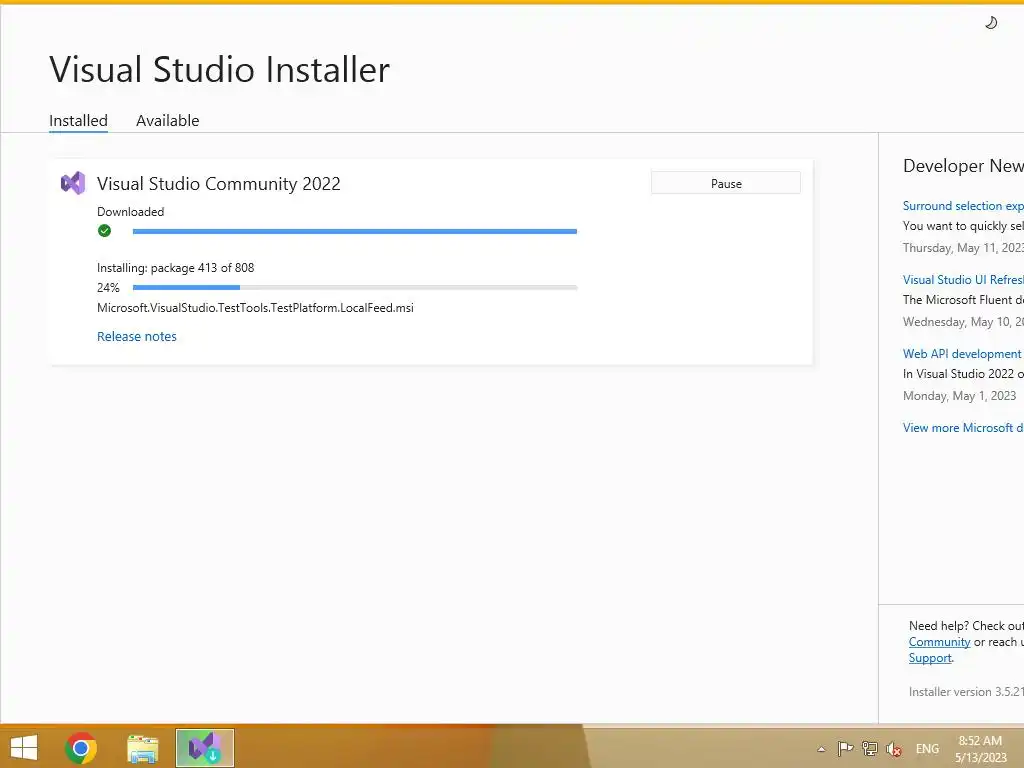Viewport: 1024px width, 768px height.
Task: Click the Monday, May 1, 2023 date
Action: (x=959, y=396)
